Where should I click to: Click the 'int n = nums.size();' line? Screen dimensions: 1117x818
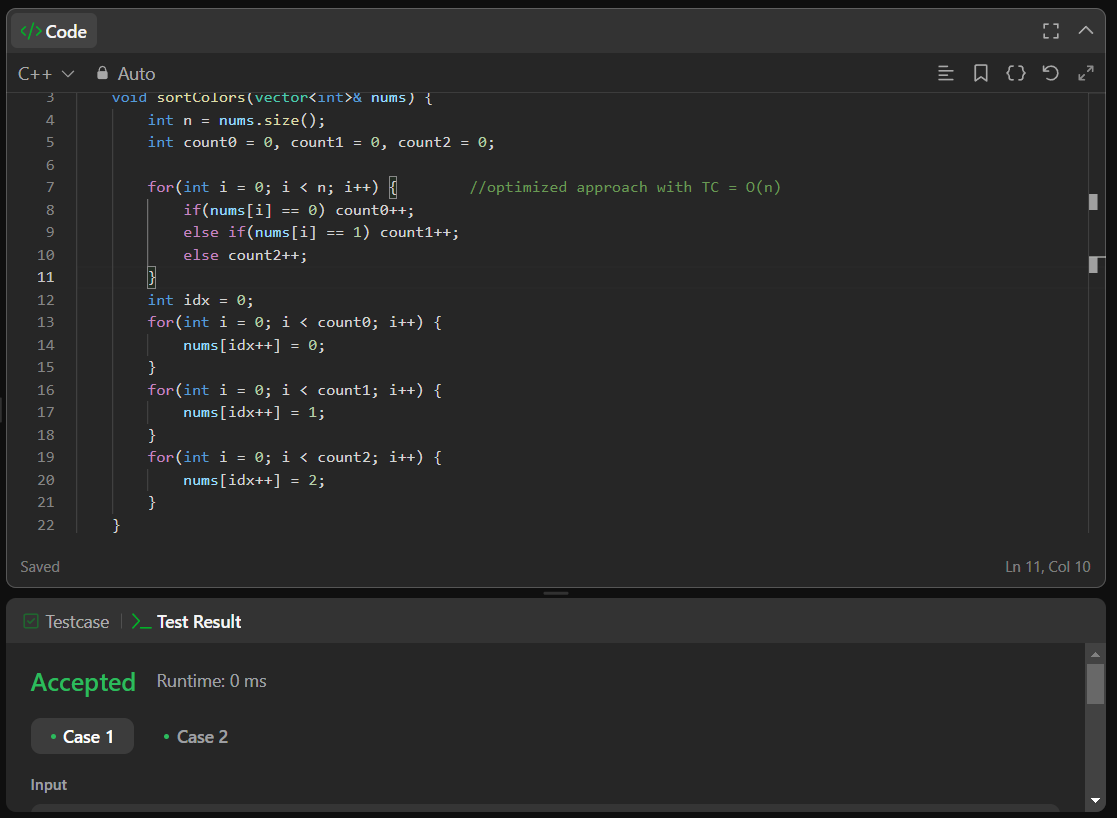236,120
